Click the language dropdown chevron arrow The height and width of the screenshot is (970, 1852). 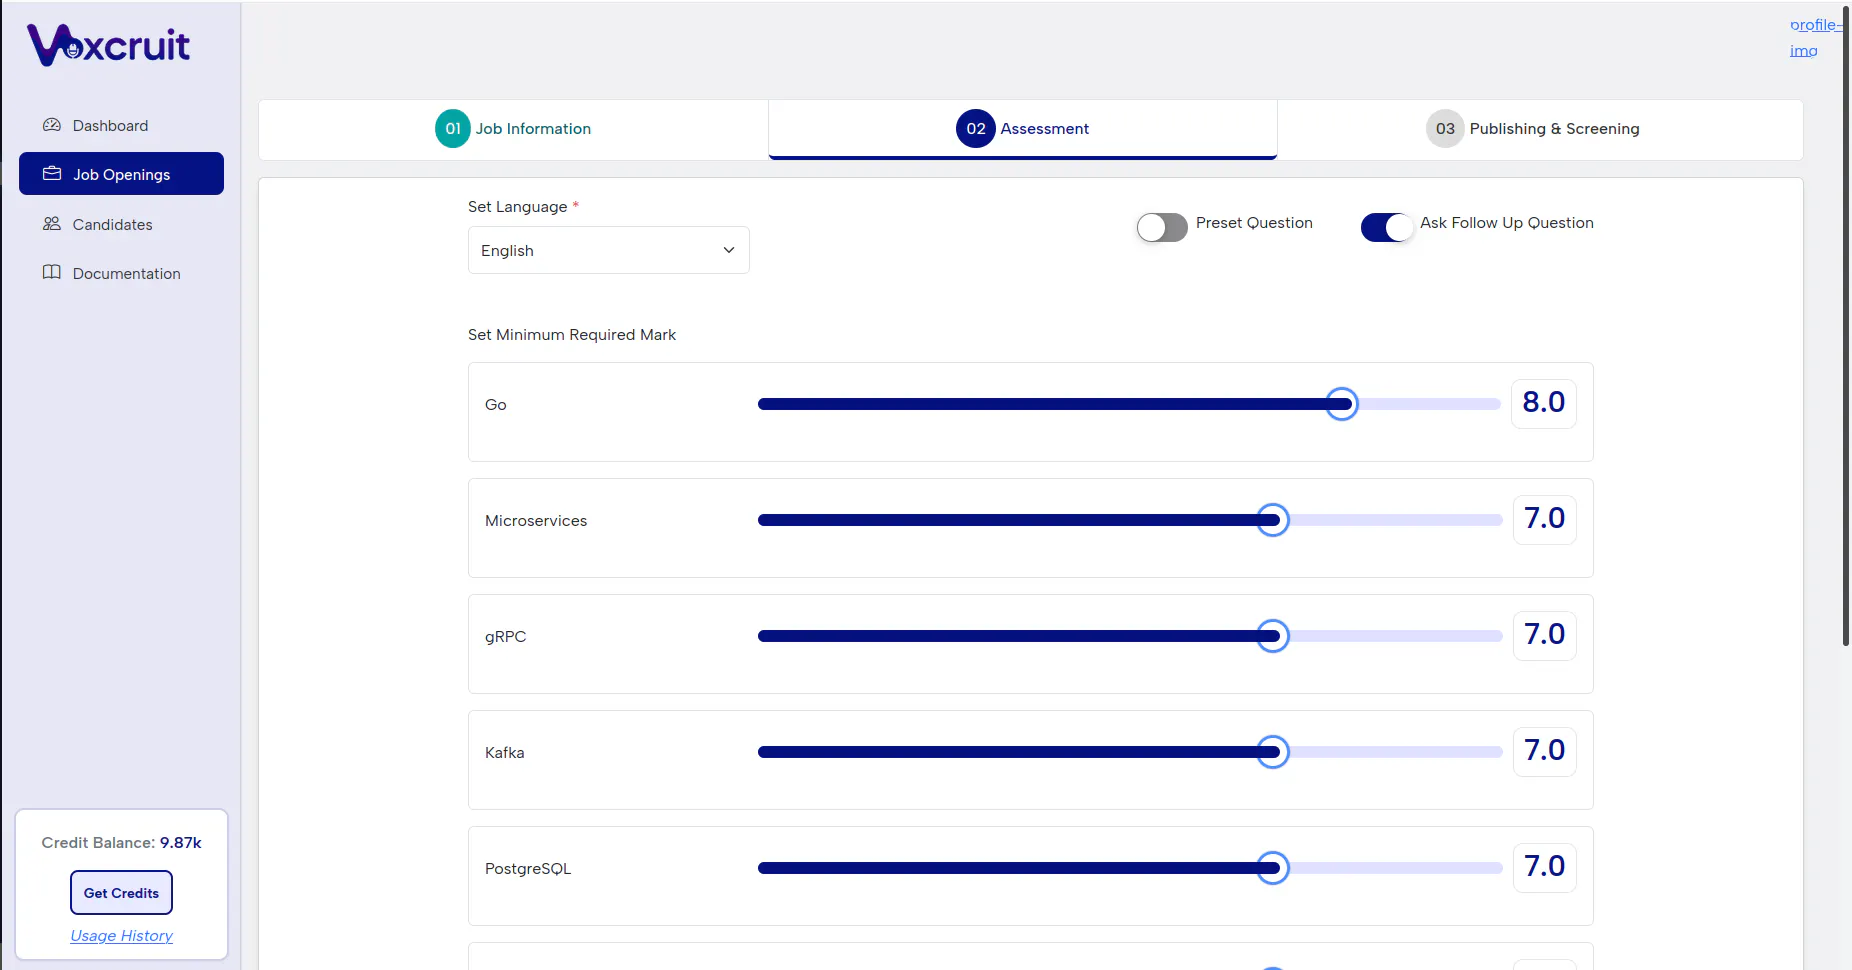[x=729, y=250]
